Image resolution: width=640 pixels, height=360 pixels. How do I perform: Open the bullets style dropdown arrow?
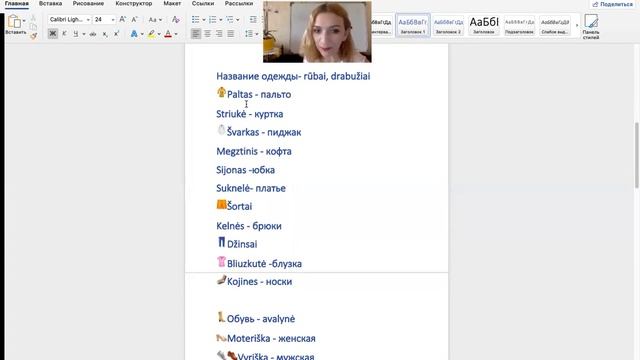[x=203, y=20]
